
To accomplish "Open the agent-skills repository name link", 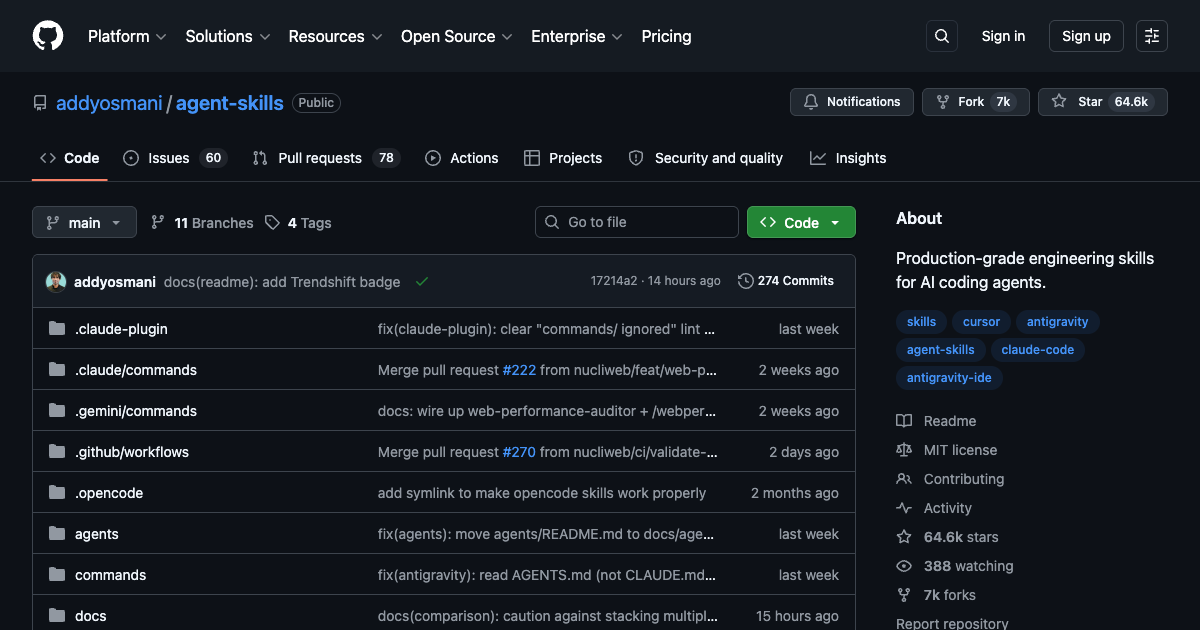I will (230, 103).
